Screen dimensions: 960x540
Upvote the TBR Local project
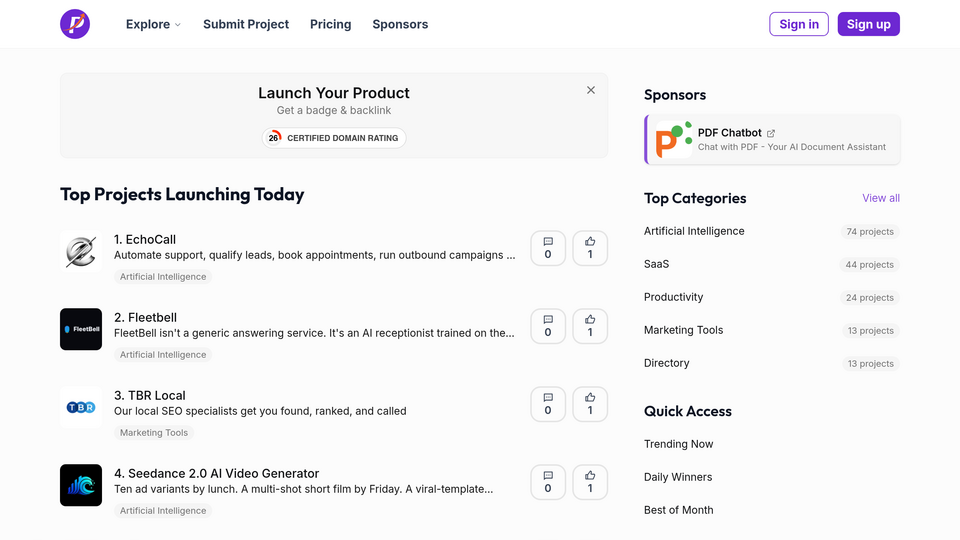(x=590, y=404)
